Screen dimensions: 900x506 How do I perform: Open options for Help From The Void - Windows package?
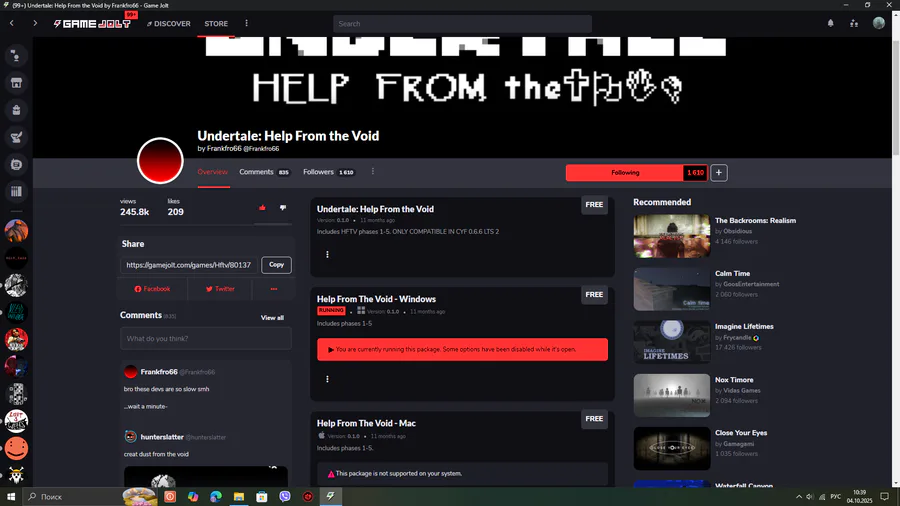click(327, 379)
